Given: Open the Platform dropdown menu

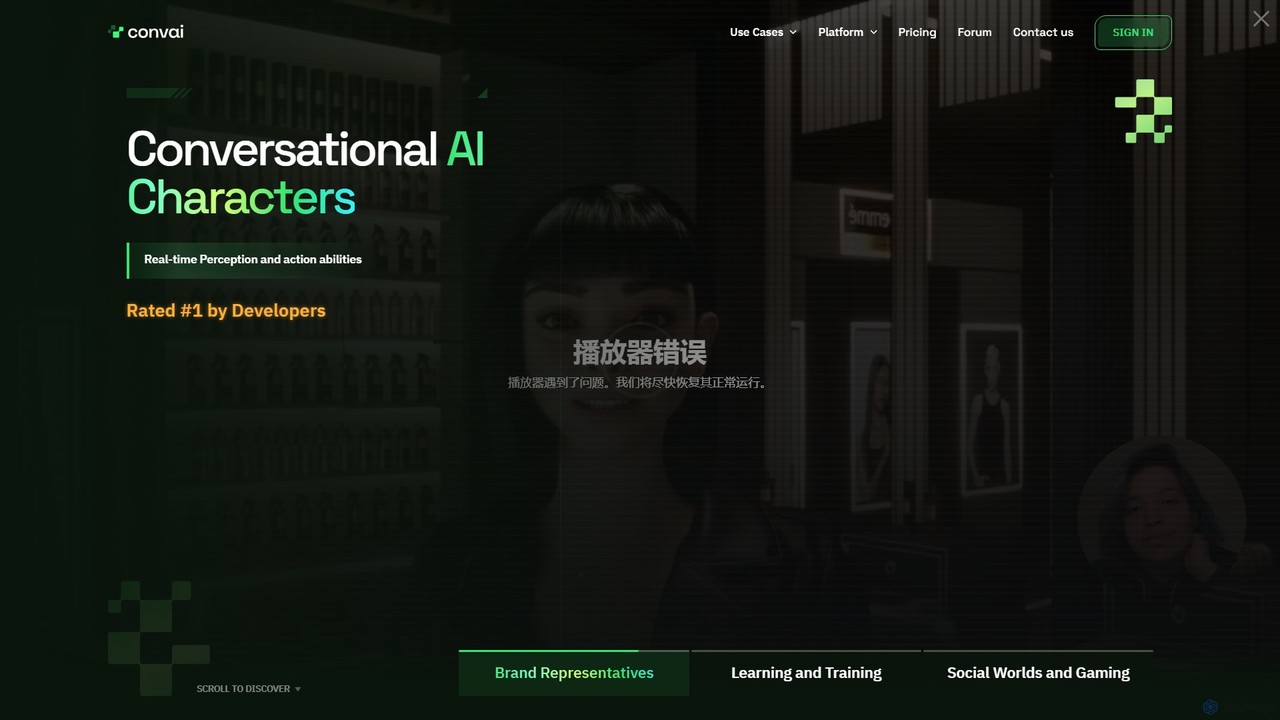Looking at the screenshot, I should pyautogui.click(x=847, y=32).
